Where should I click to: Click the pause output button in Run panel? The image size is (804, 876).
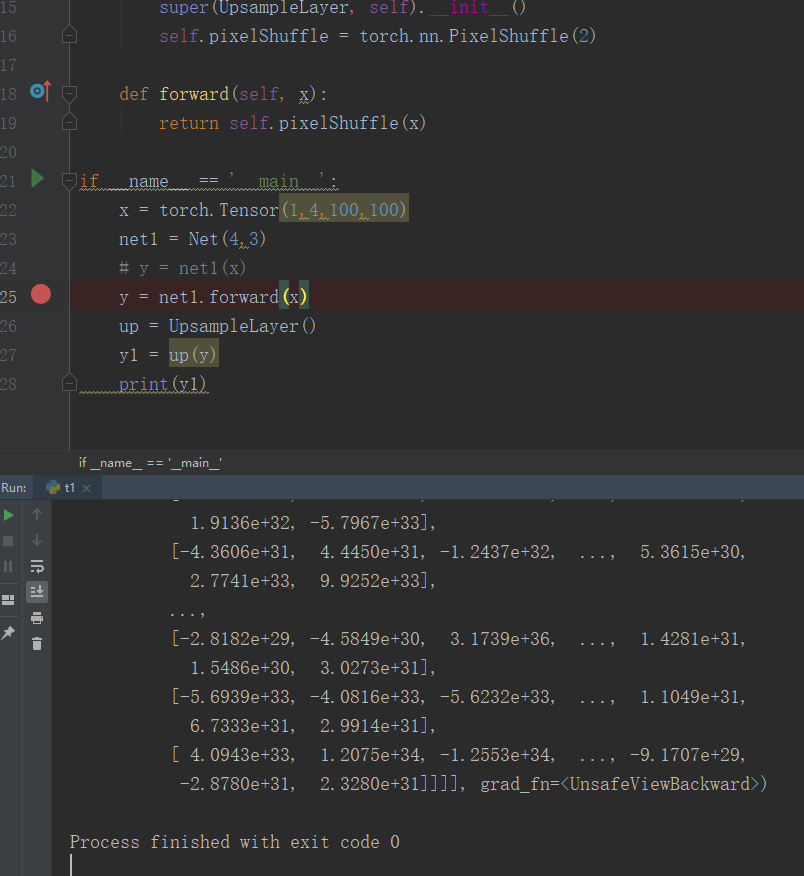click(x=8, y=566)
